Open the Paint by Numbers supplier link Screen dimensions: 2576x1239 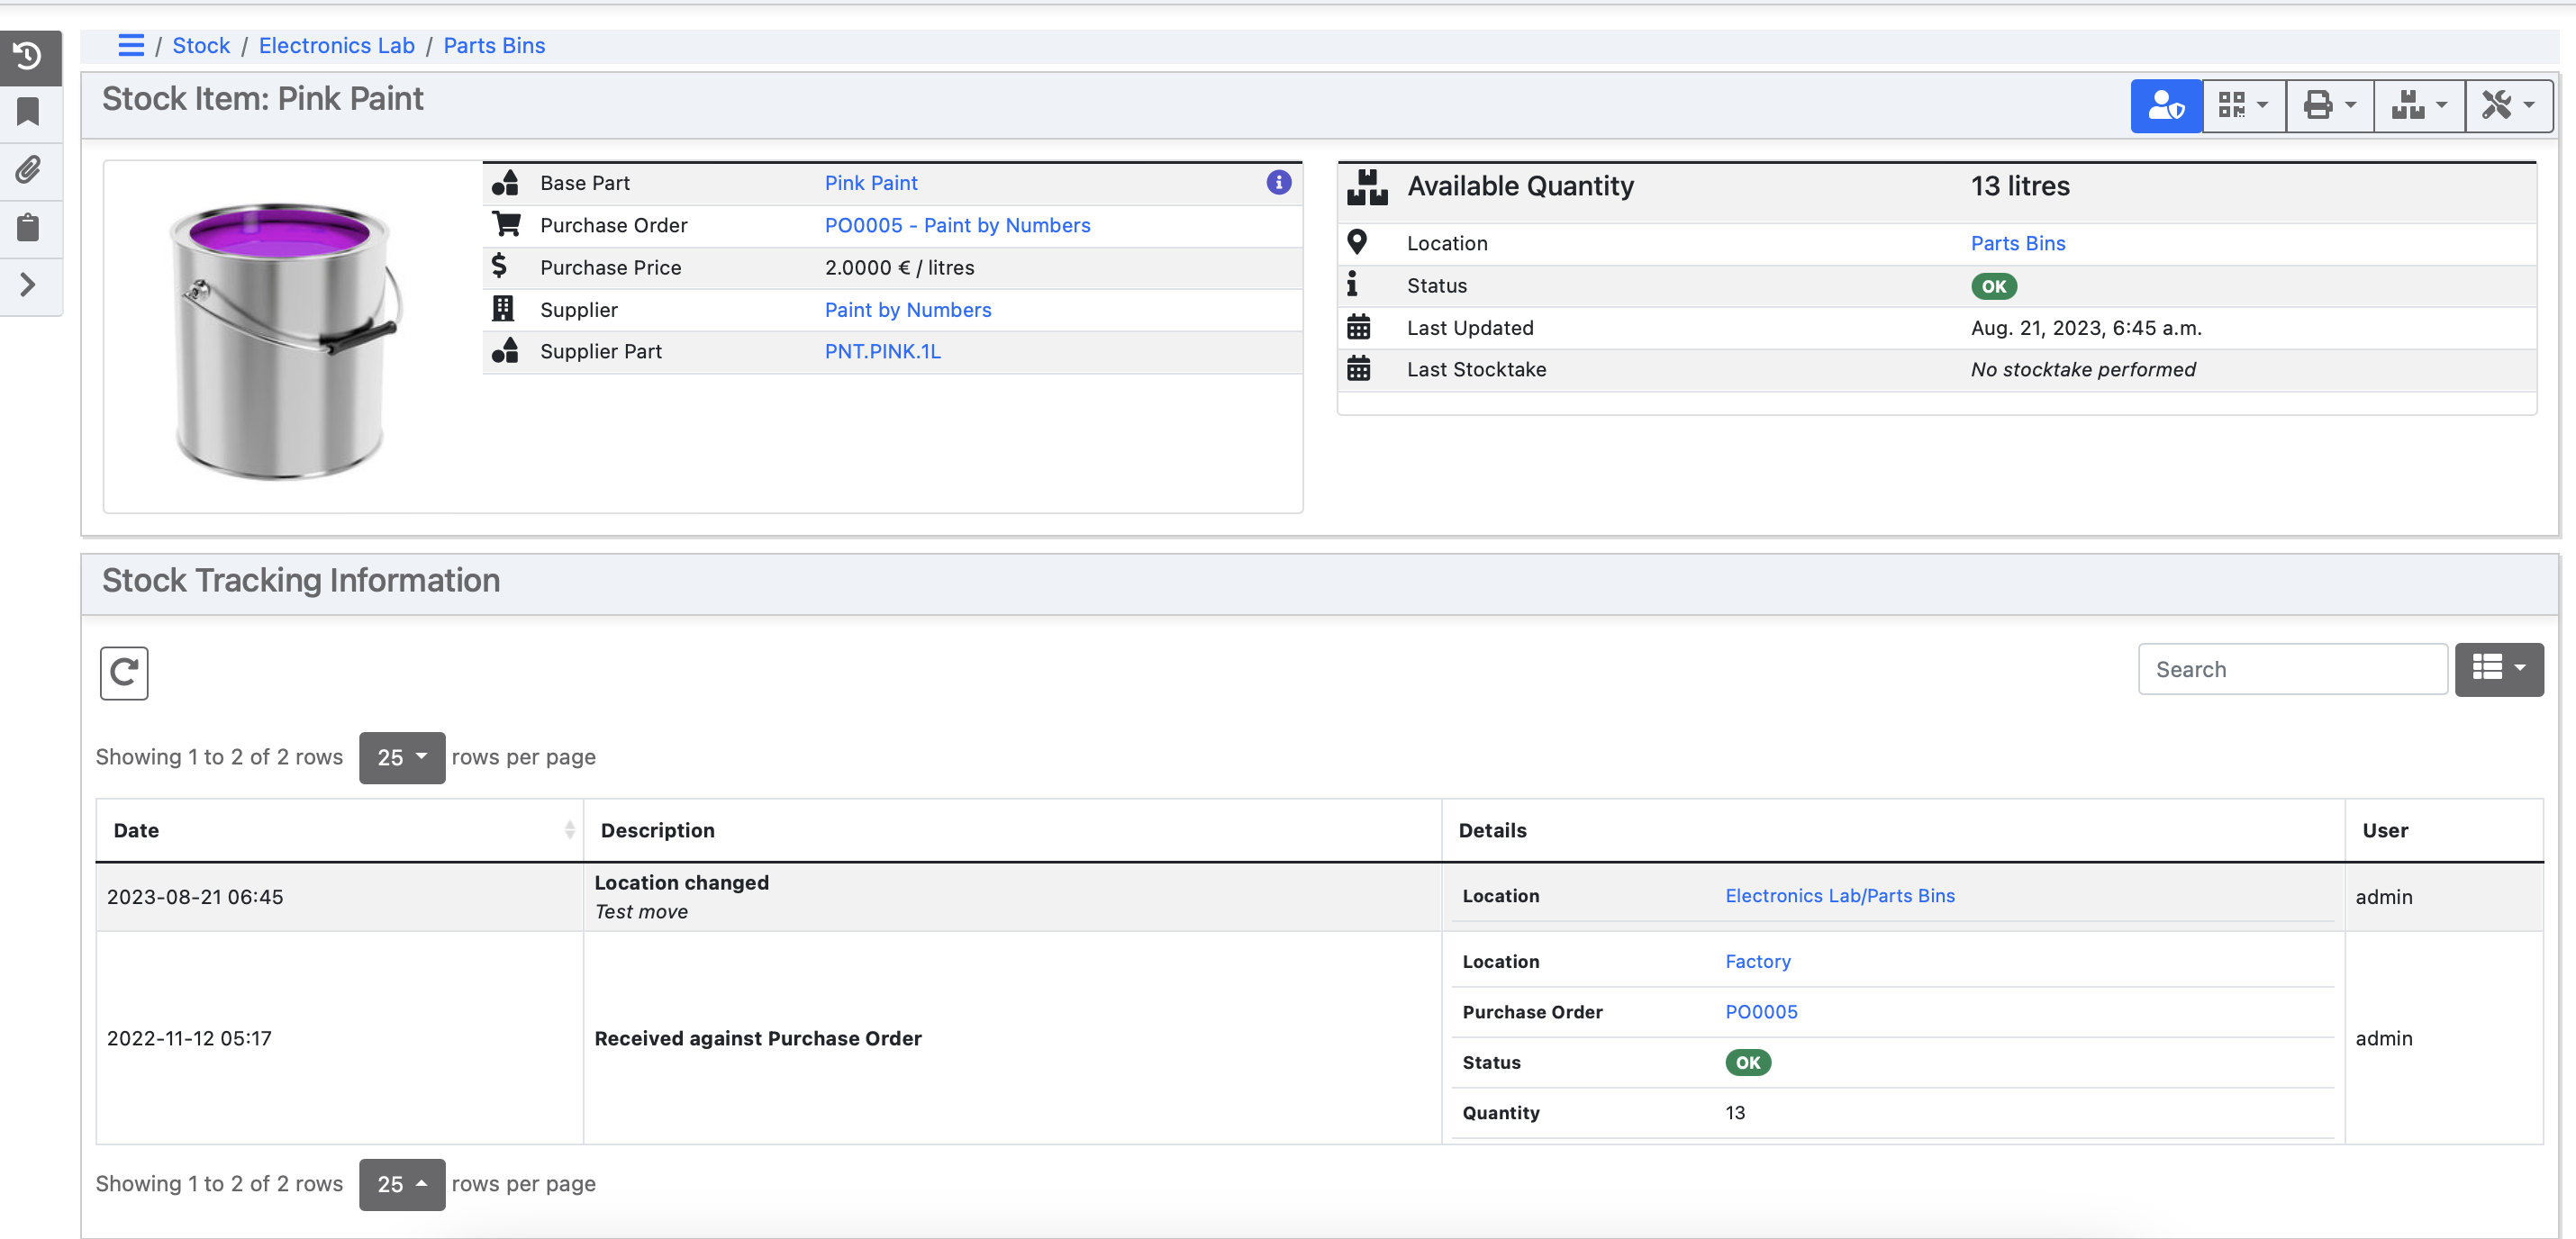coord(907,310)
